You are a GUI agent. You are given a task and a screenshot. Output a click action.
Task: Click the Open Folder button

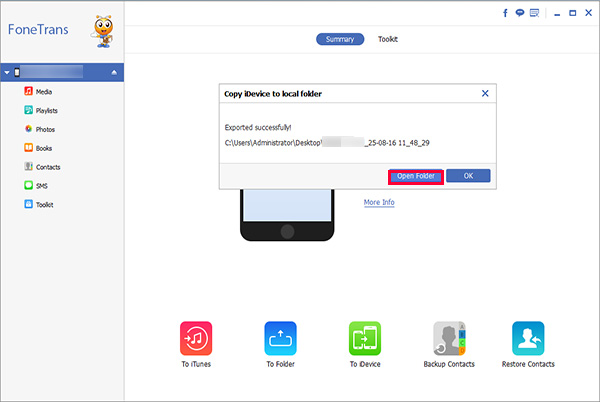[x=416, y=176]
